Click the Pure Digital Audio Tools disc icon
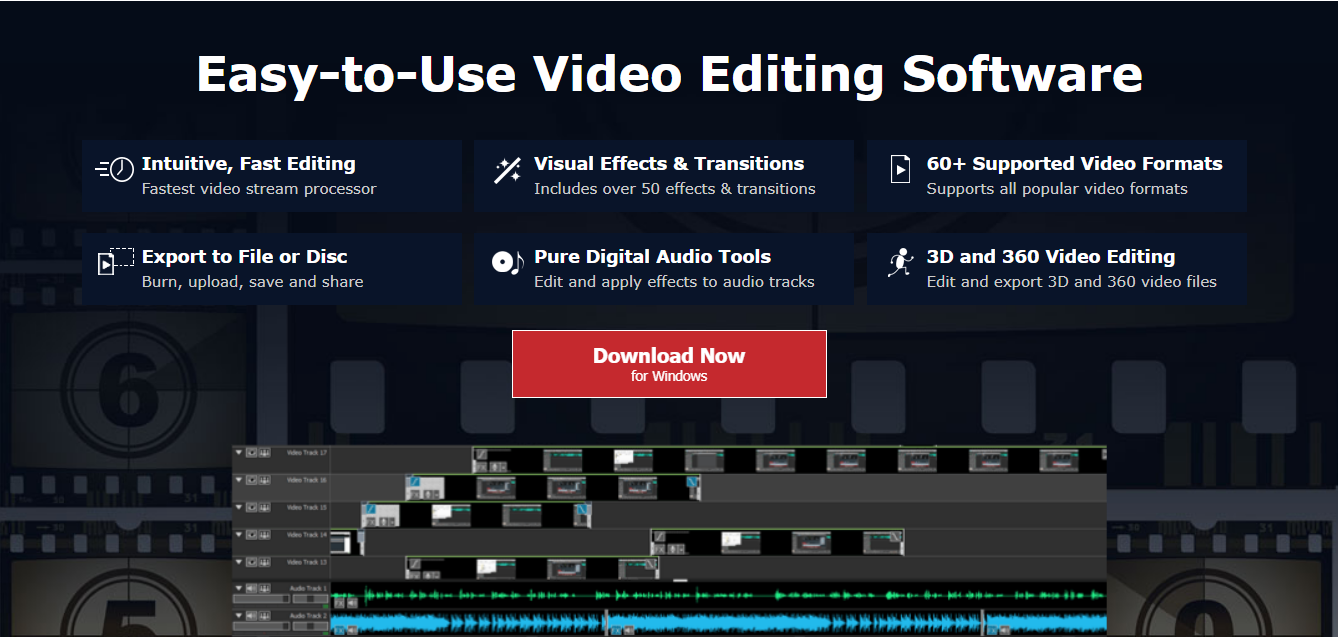The image size is (1338, 637). (508, 263)
